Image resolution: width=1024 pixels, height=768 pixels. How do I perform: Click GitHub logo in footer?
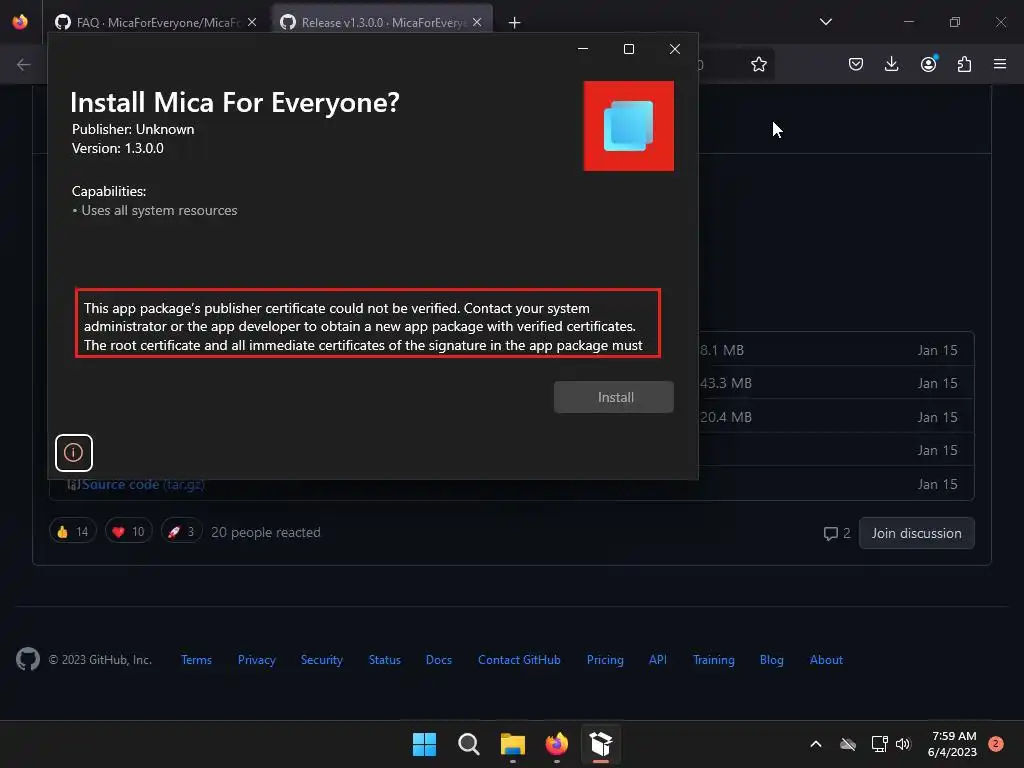coord(27,660)
